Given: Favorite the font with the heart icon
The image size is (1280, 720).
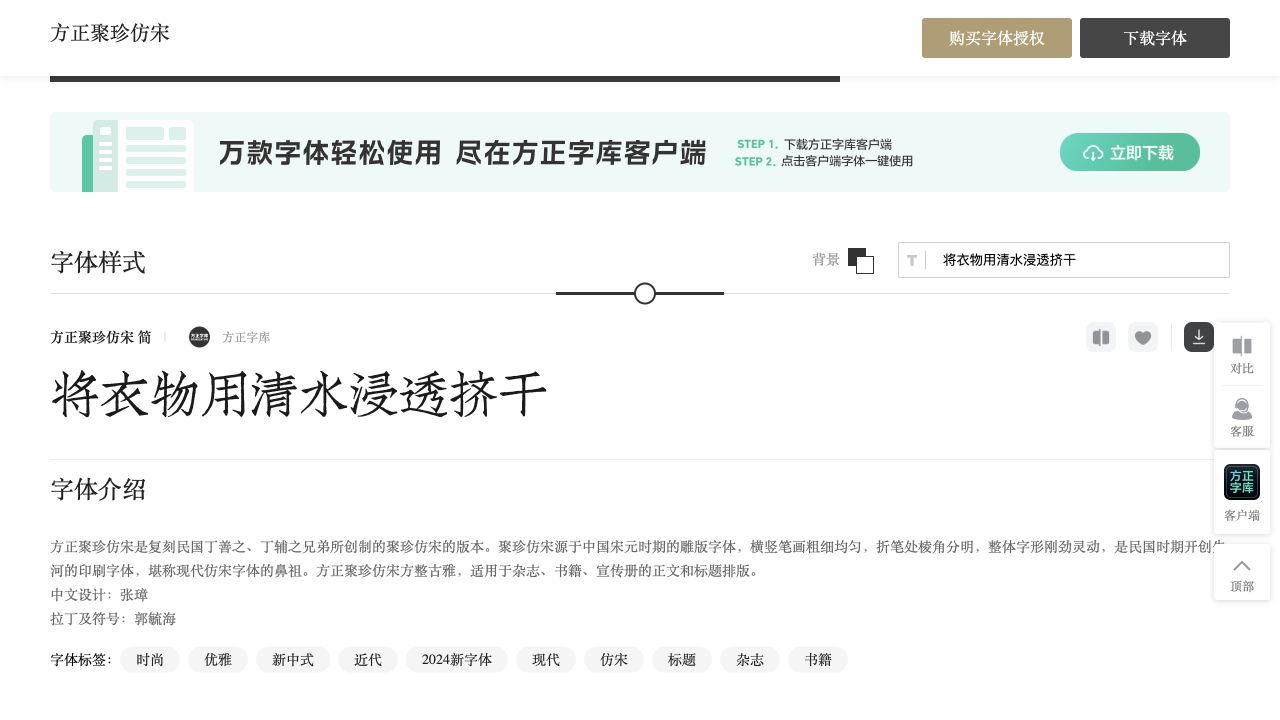Looking at the screenshot, I should coord(1143,337).
